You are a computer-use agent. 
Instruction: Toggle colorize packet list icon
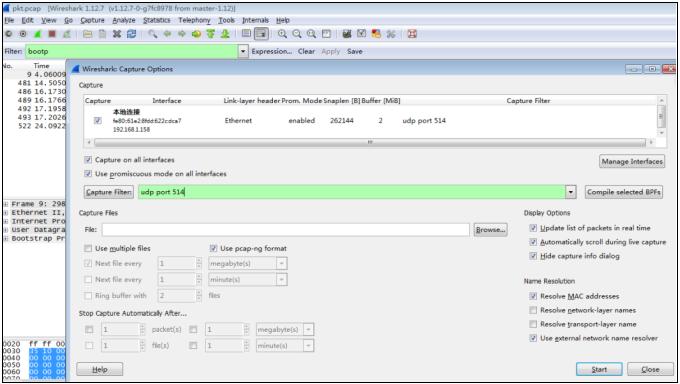click(246, 34)
